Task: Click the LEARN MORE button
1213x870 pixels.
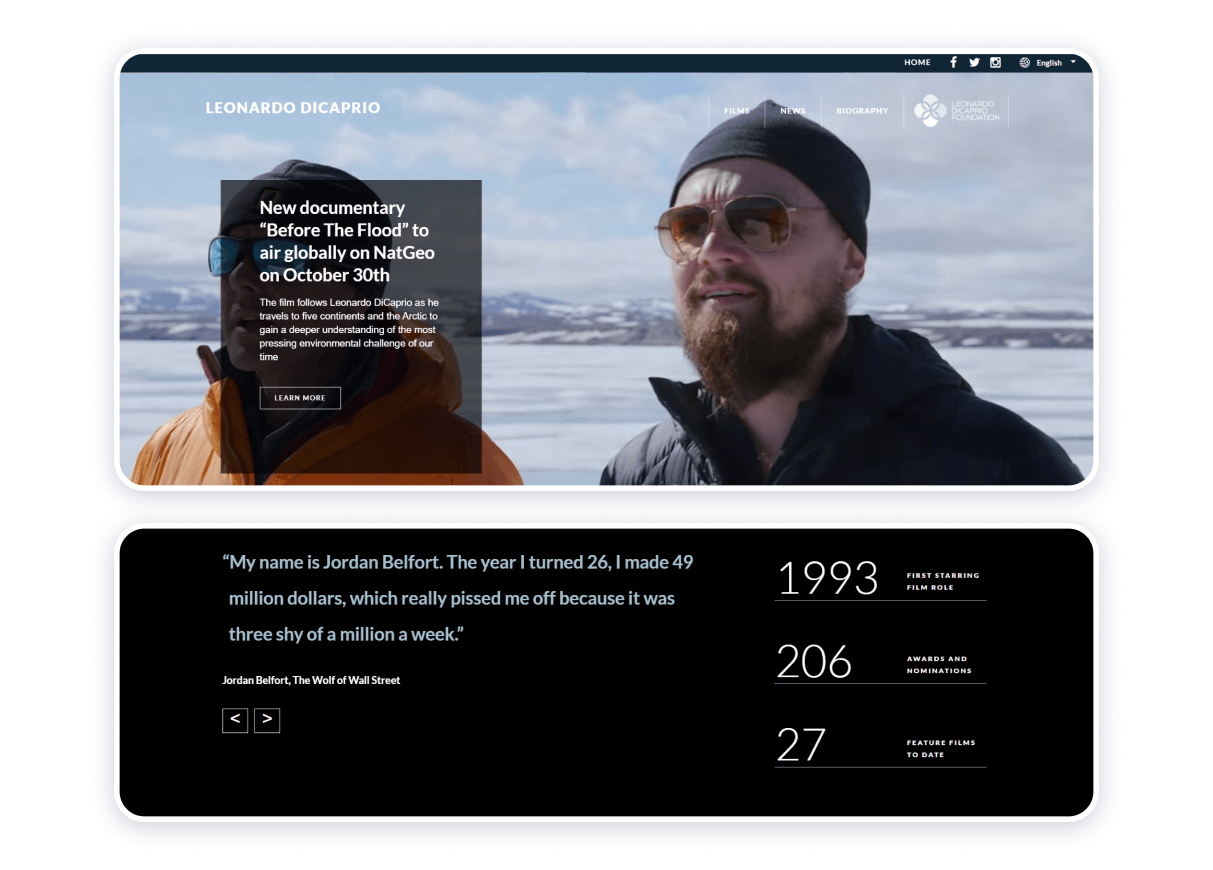Action: 300,398
